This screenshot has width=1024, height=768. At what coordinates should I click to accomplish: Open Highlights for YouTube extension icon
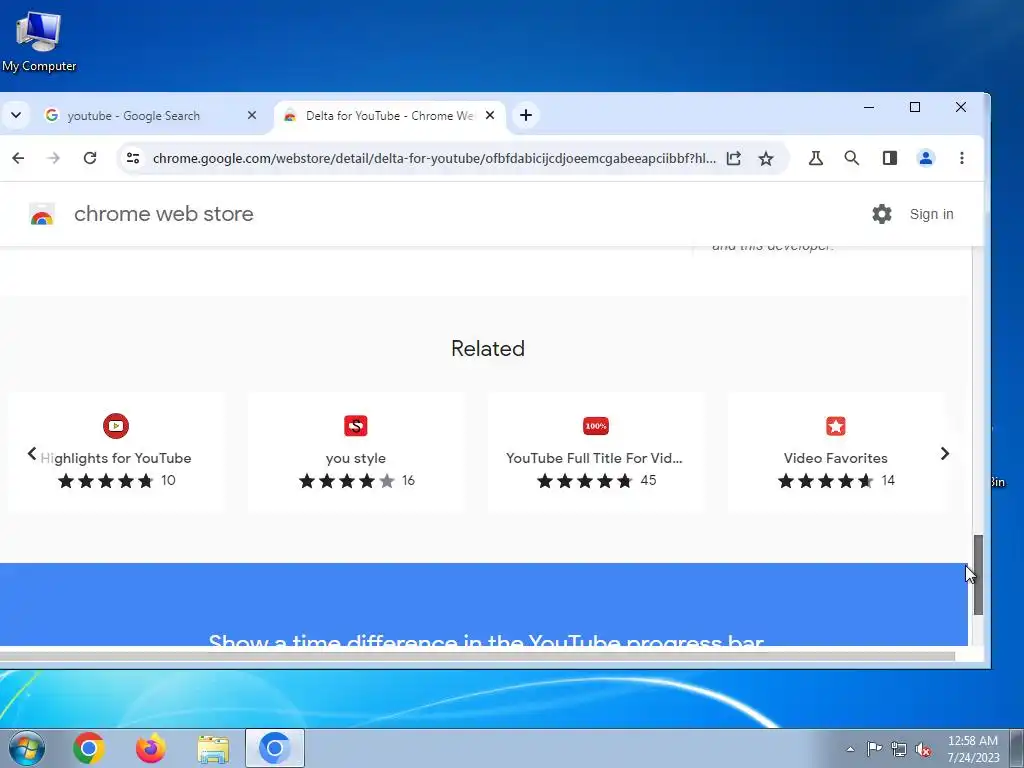[x=116, y=426]
